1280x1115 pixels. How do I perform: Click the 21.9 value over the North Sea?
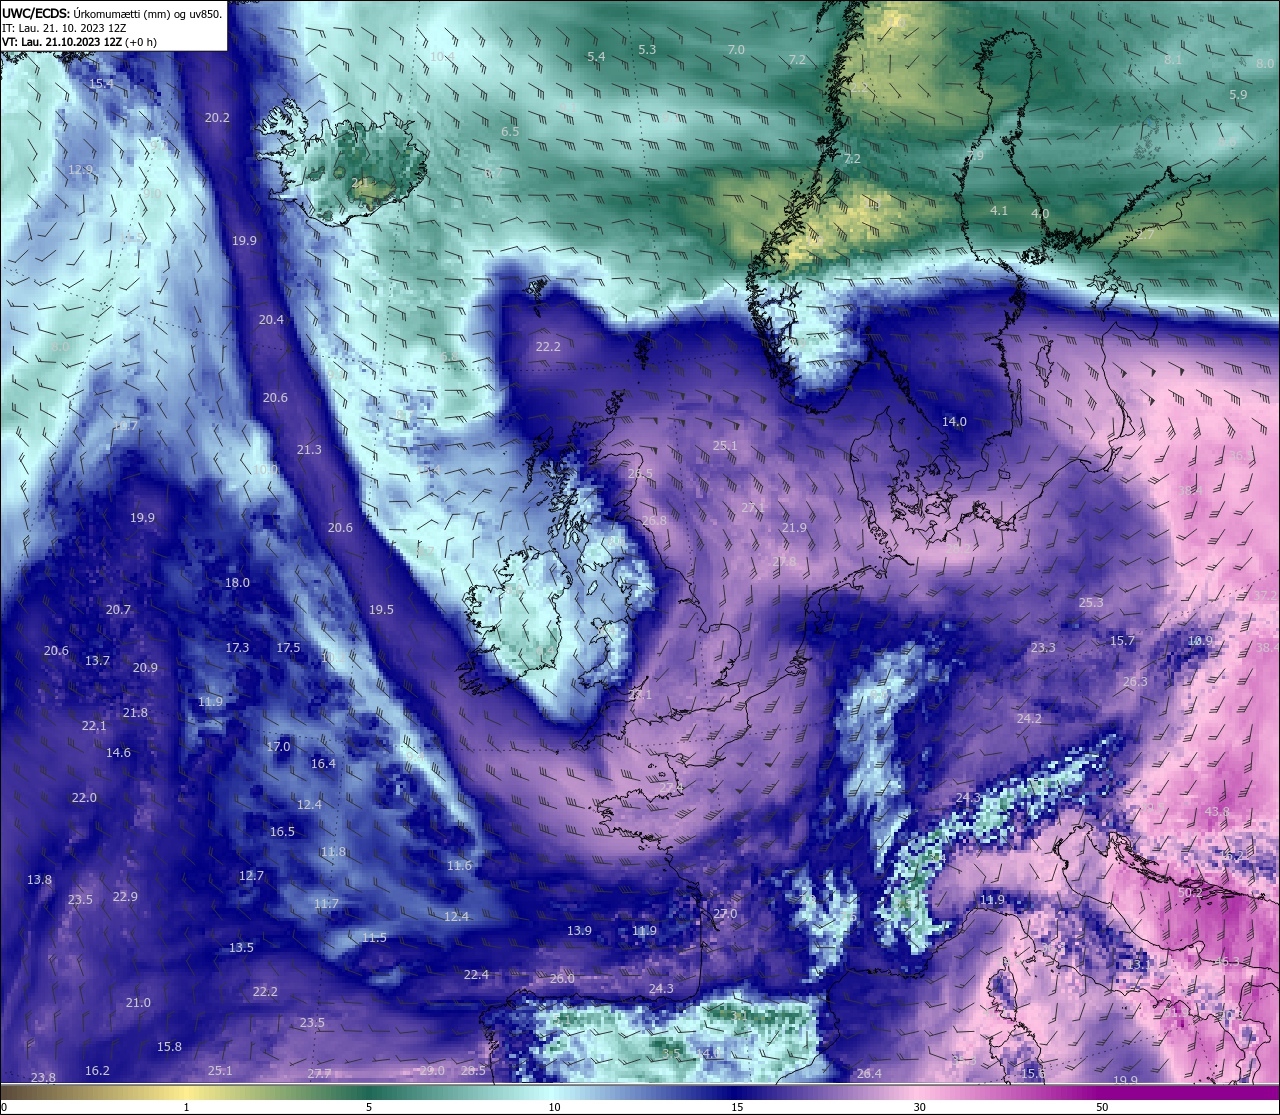click(x=794, y=528)
